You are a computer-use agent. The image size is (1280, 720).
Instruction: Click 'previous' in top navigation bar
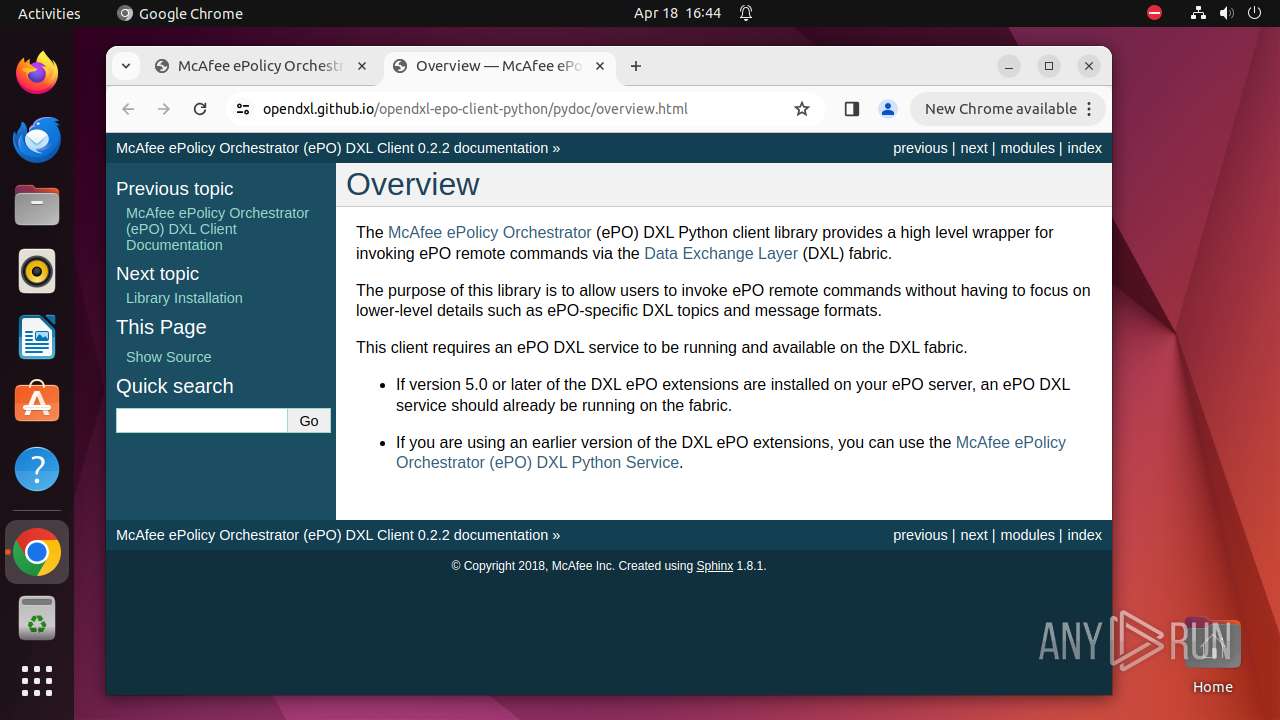point(920,148)
